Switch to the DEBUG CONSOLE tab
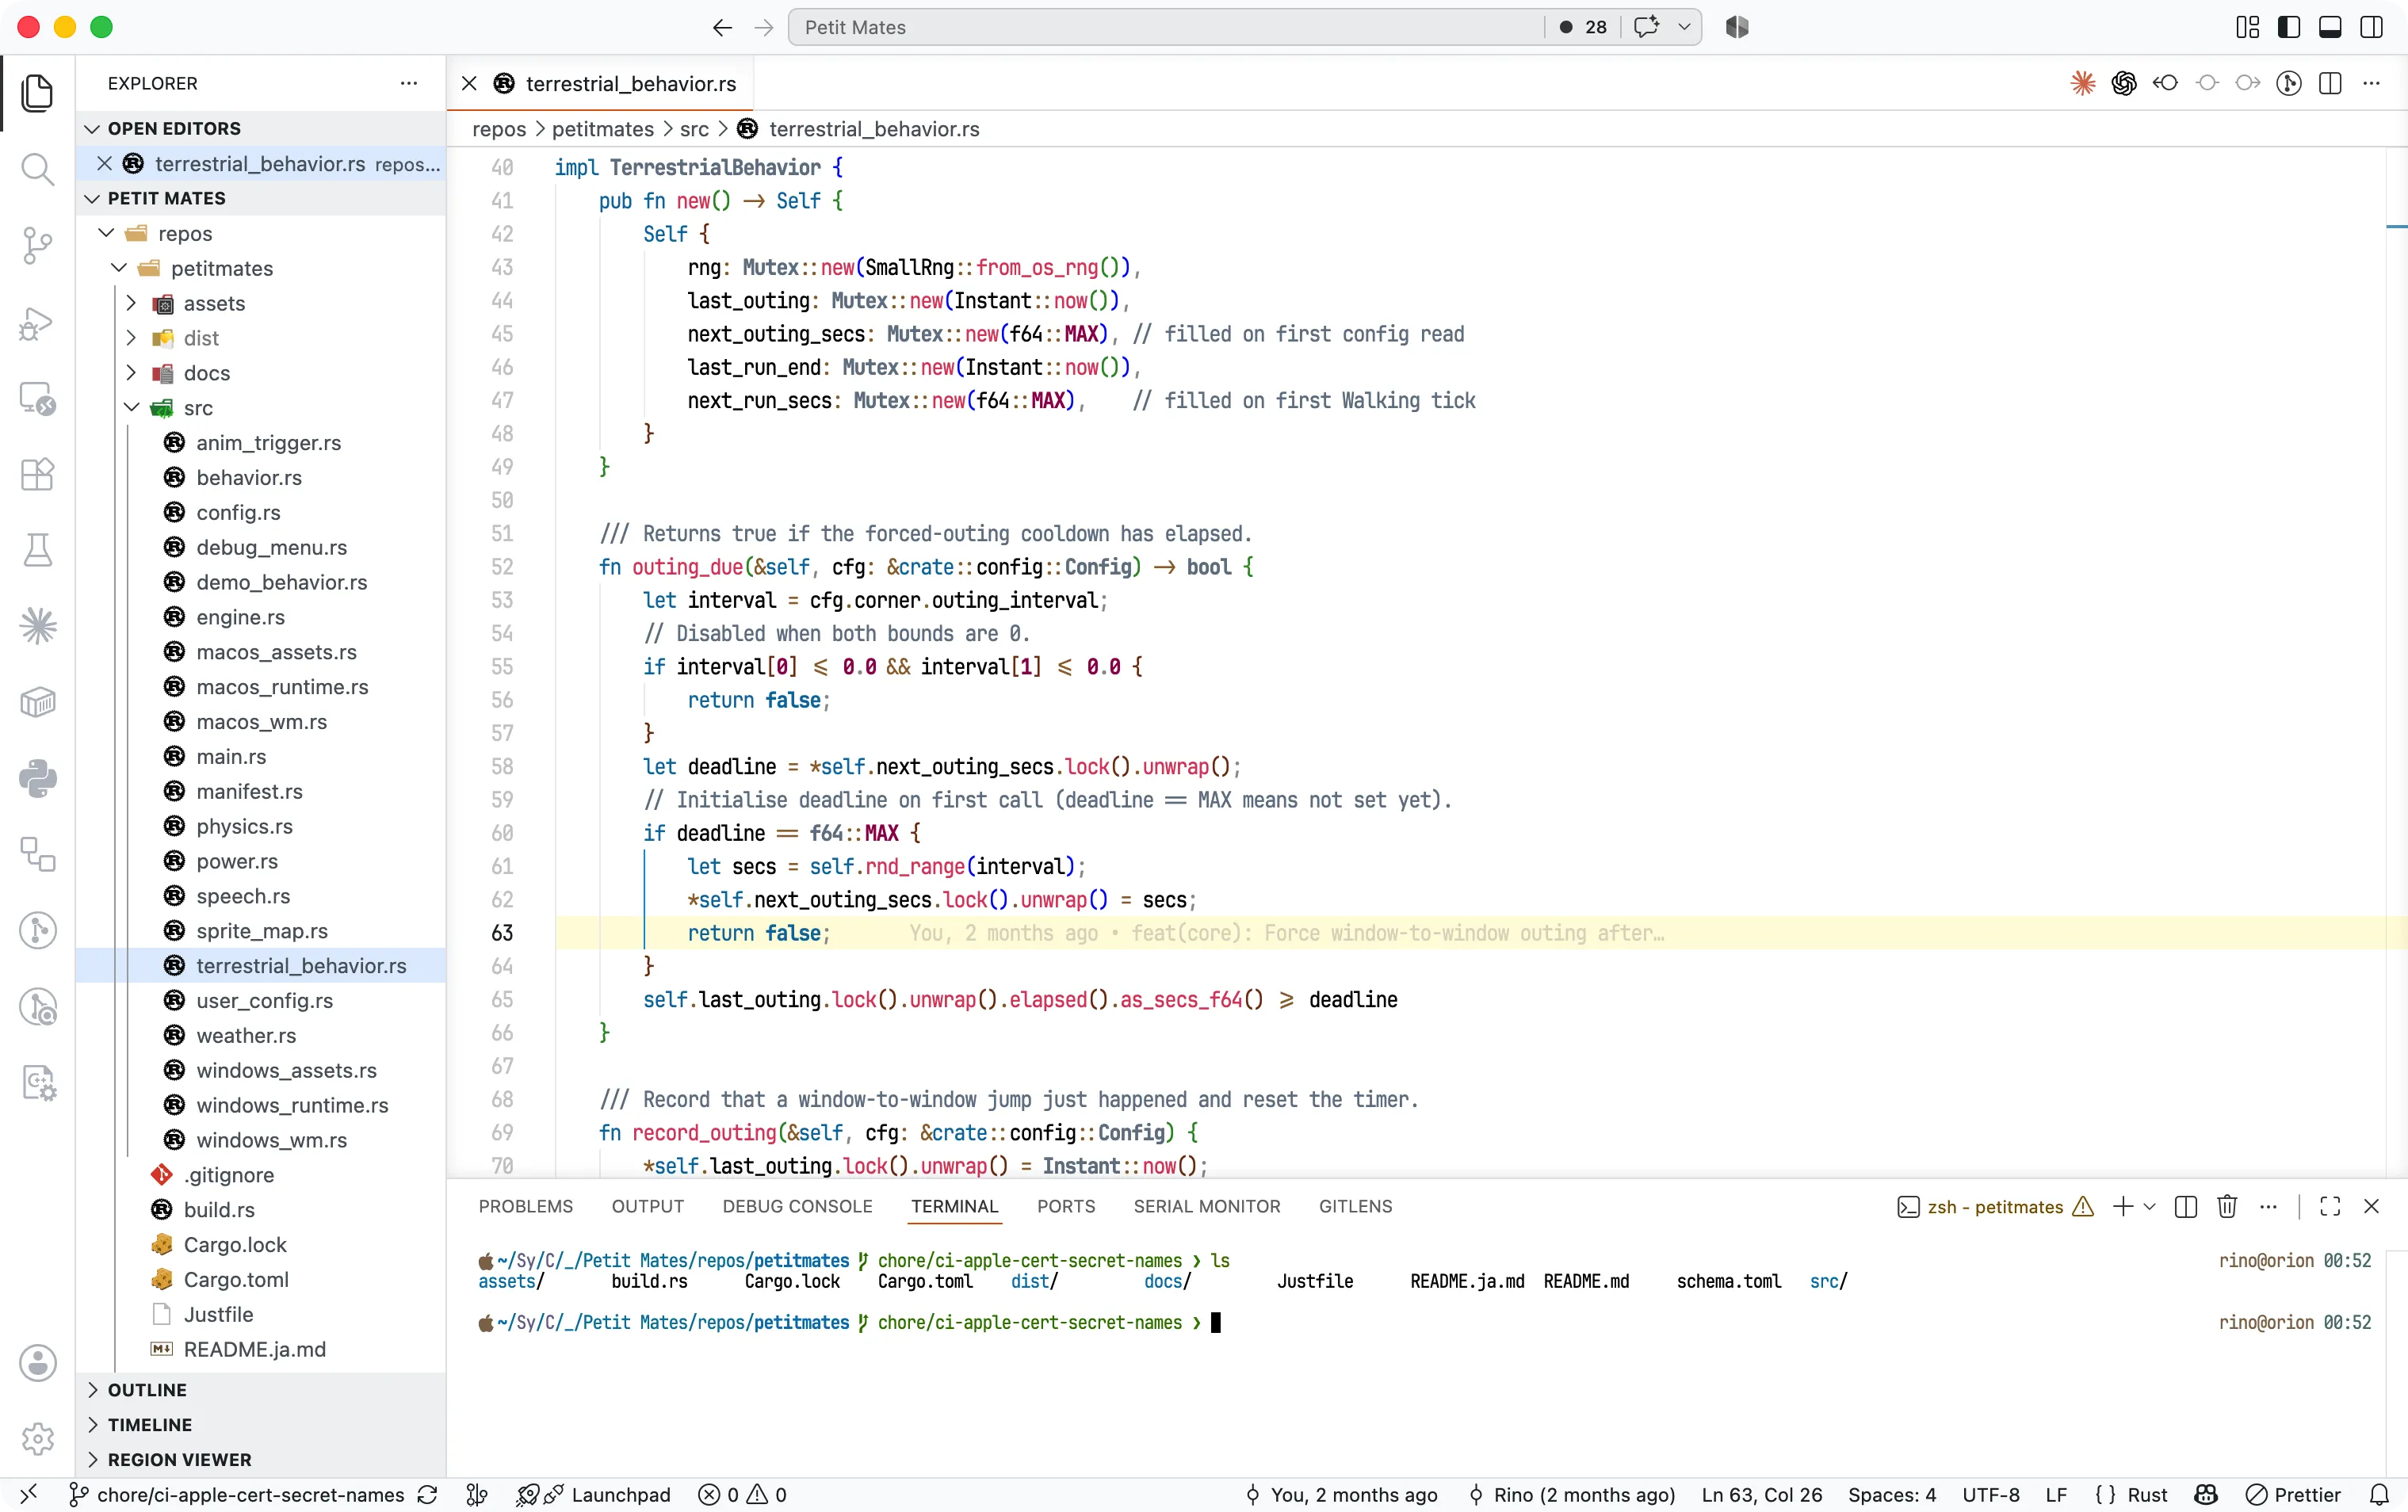Image resolution: width=2408 pixels, height=1512 pixels. coord(797,1207)
